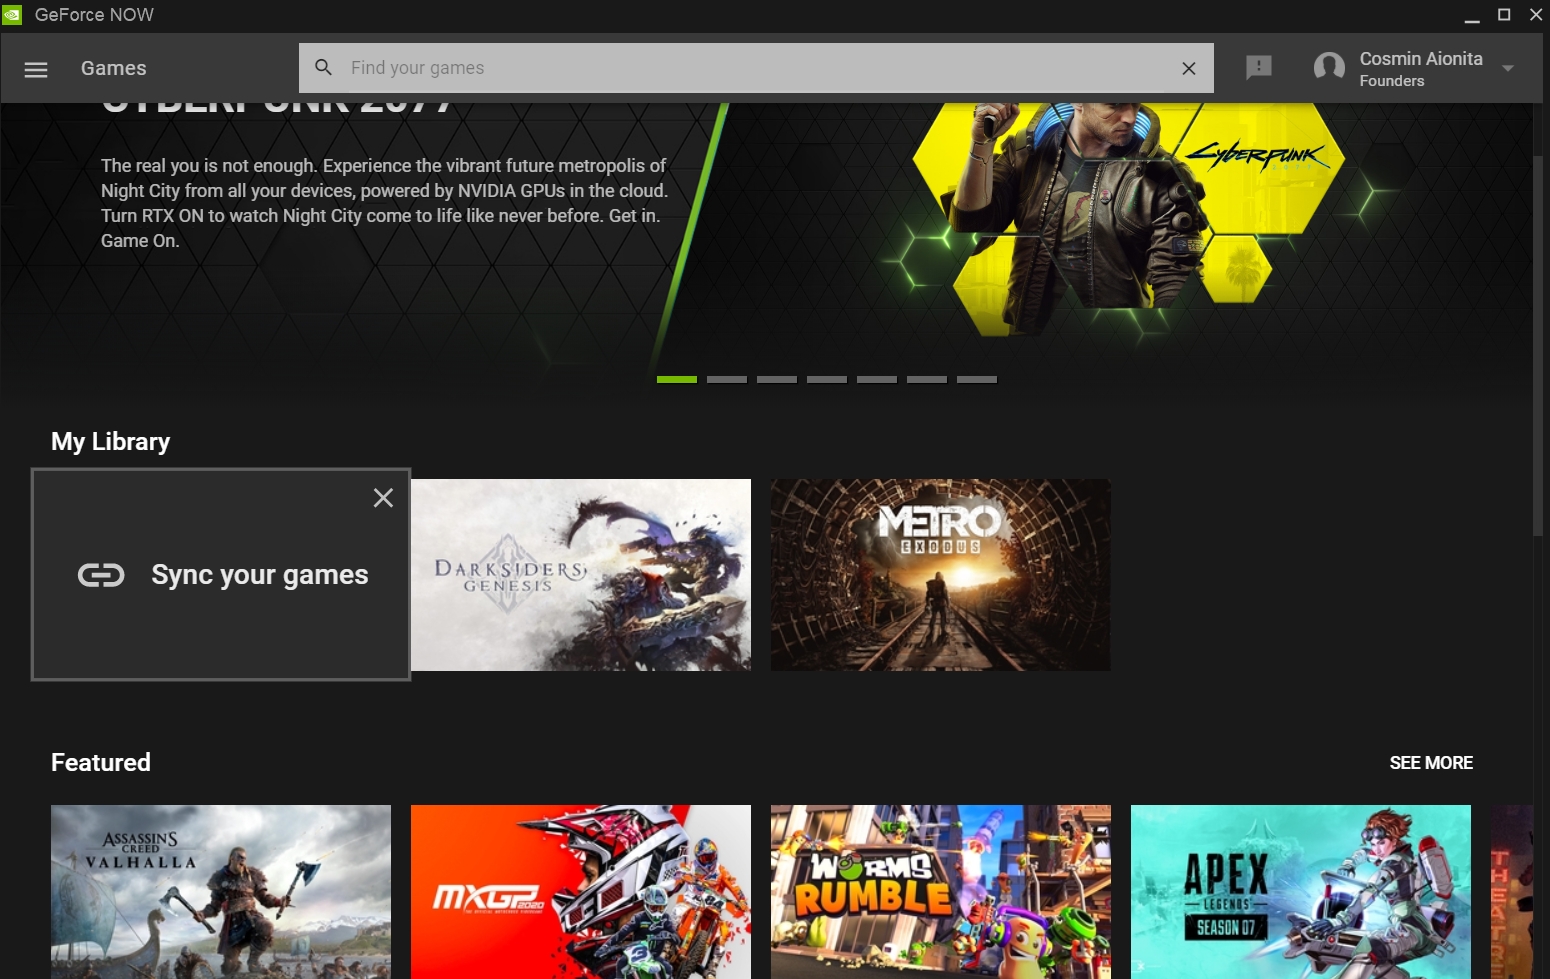Click the Featured section heading
This screenshot has height=979, width=1550.
click(x=101, y=762)
